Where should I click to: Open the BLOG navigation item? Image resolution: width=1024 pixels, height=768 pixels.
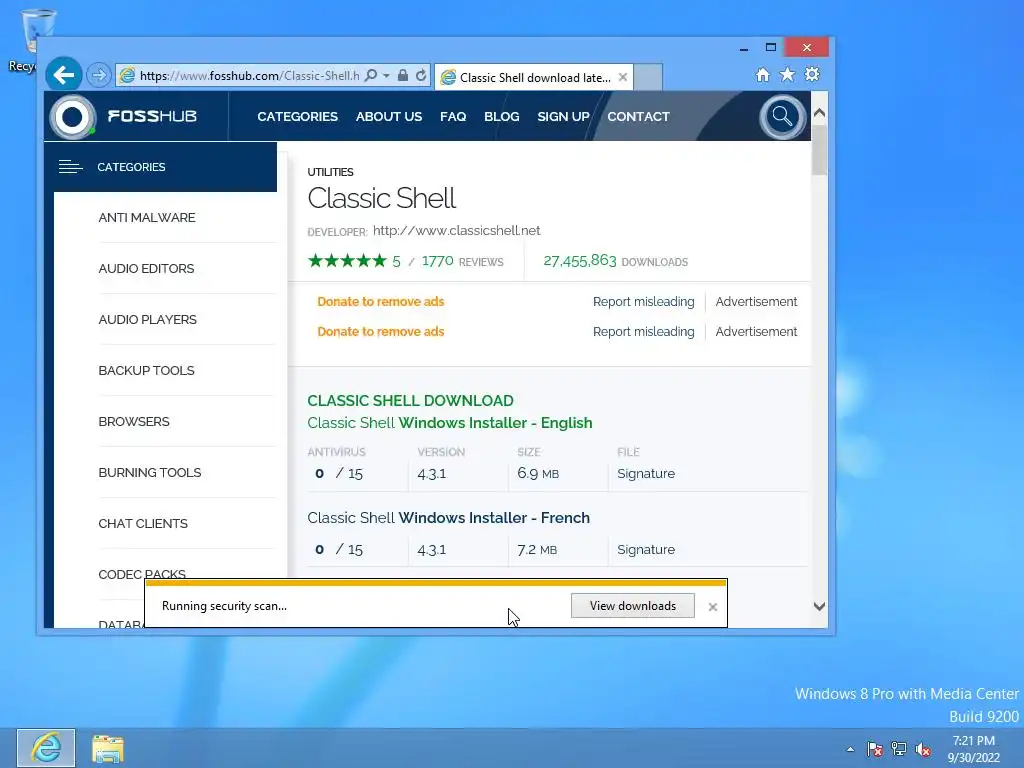pyautogui.click(x=502, y=116)
